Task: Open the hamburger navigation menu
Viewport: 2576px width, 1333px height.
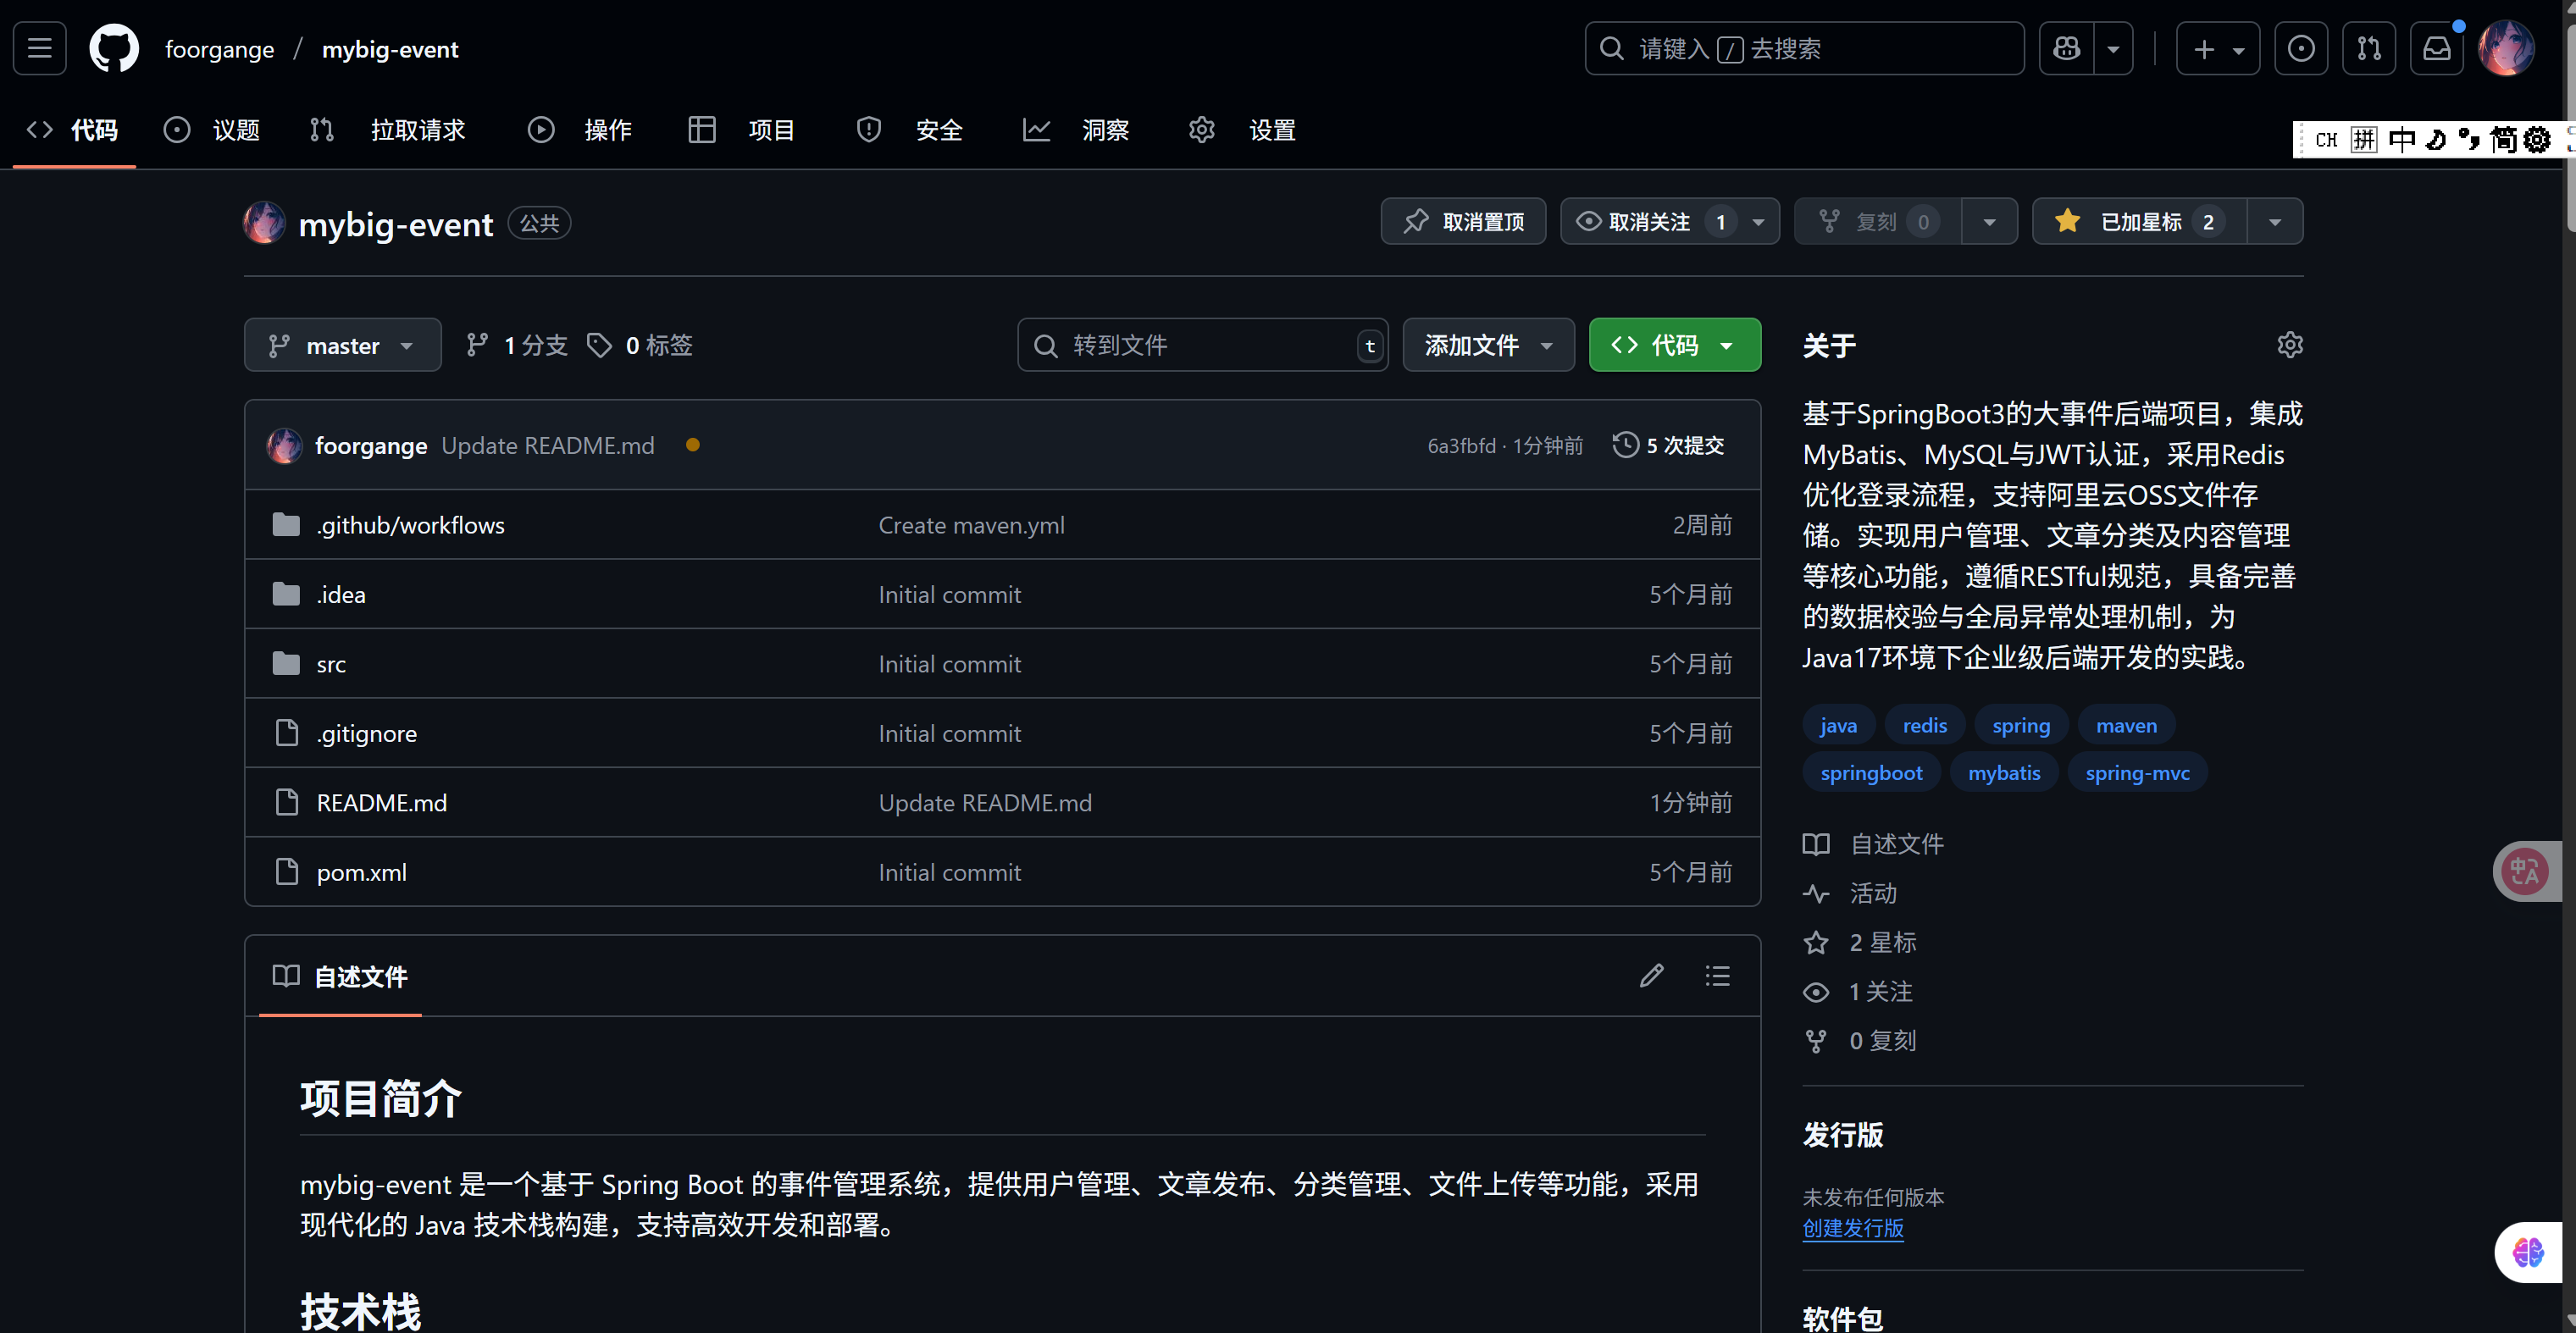Action: (40, 48)
